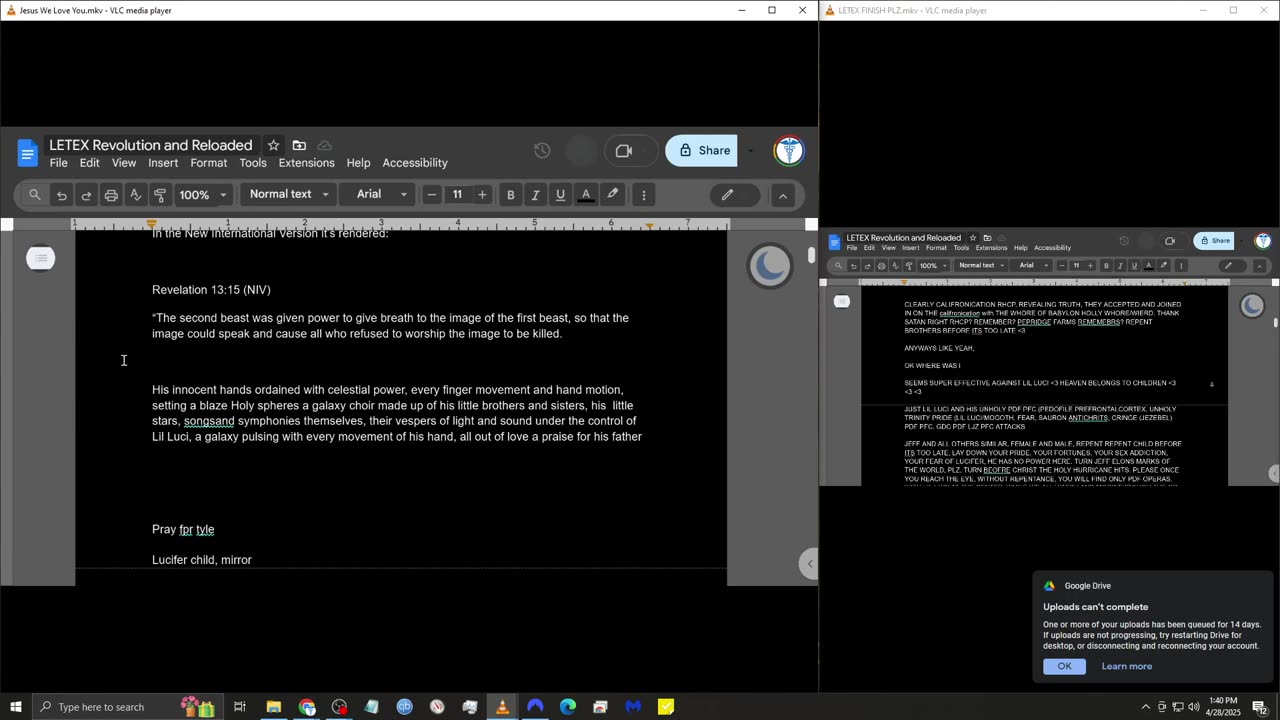The height and width of the screenshot is (720, 1280).
Task: Click the Google Docs home icon
Action: pos(28,153)
